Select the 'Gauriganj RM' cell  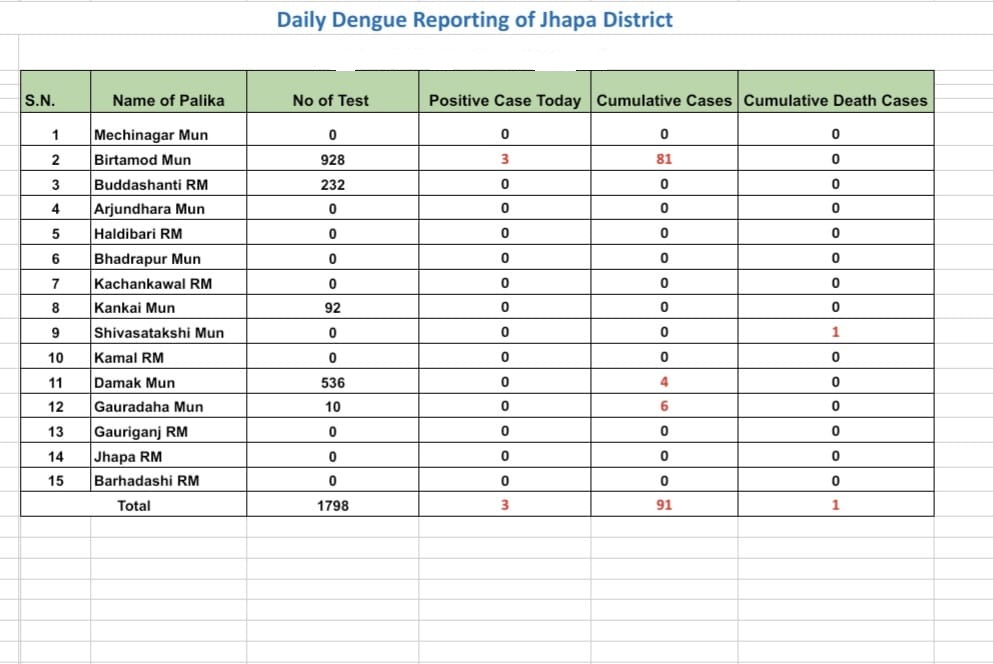(x=168, y=431)
